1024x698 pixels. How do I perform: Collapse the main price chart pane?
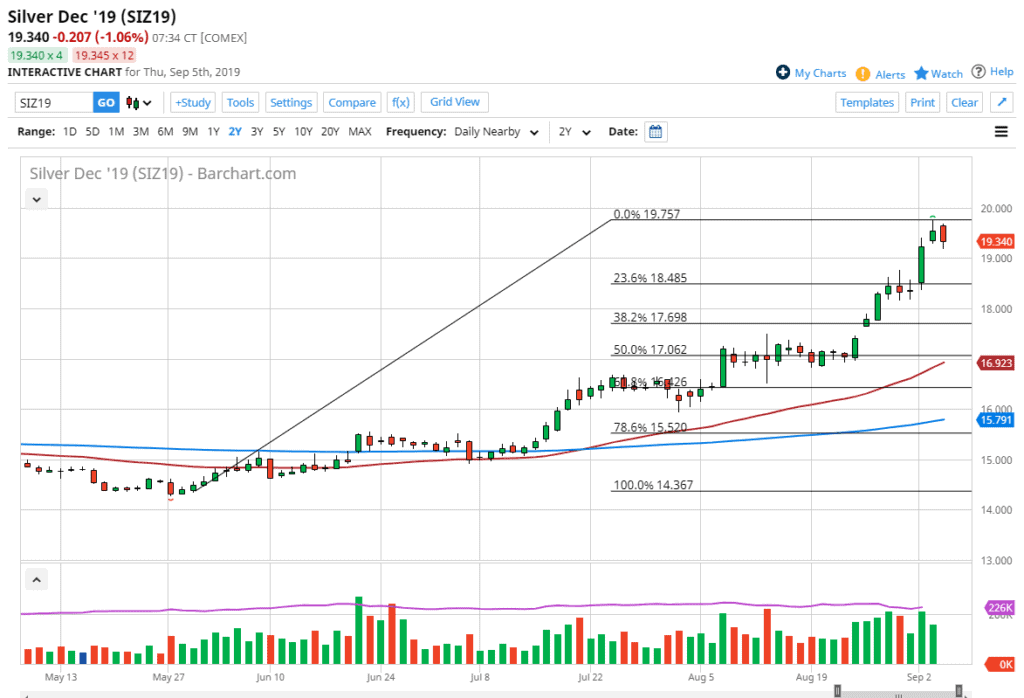tap(37, 199)
